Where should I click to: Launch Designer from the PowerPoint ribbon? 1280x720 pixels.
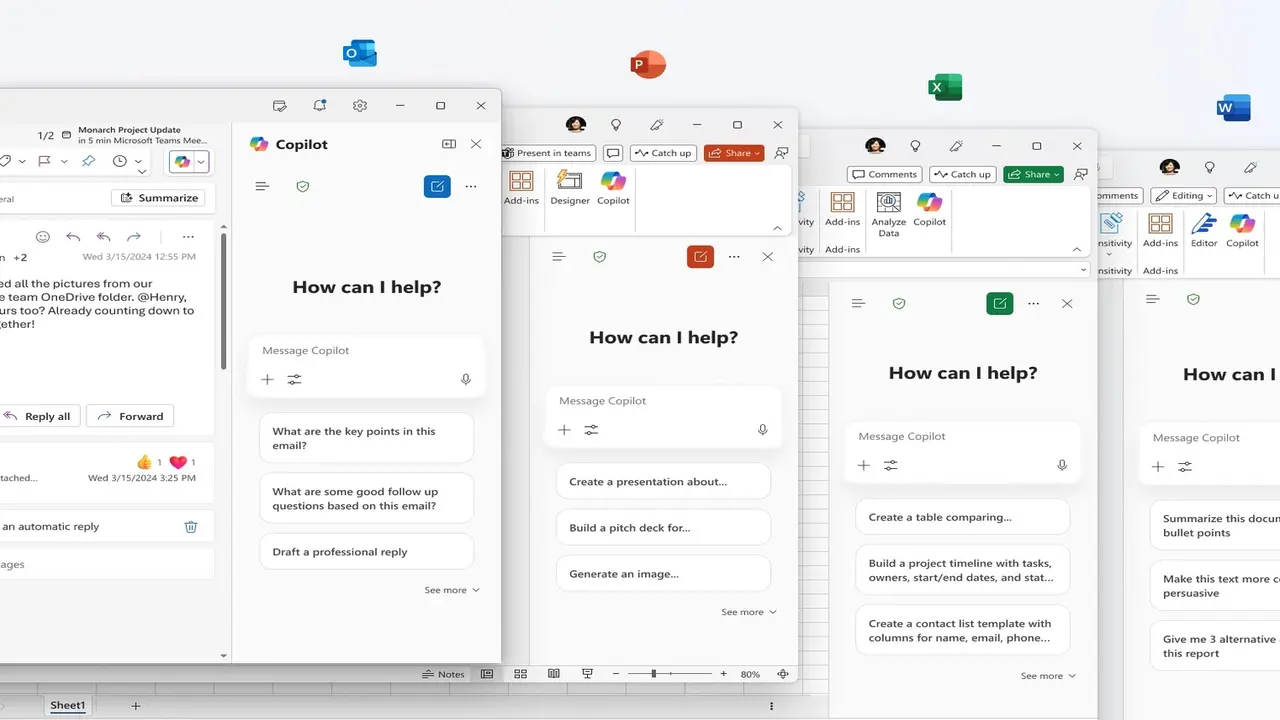pos(569,187)
